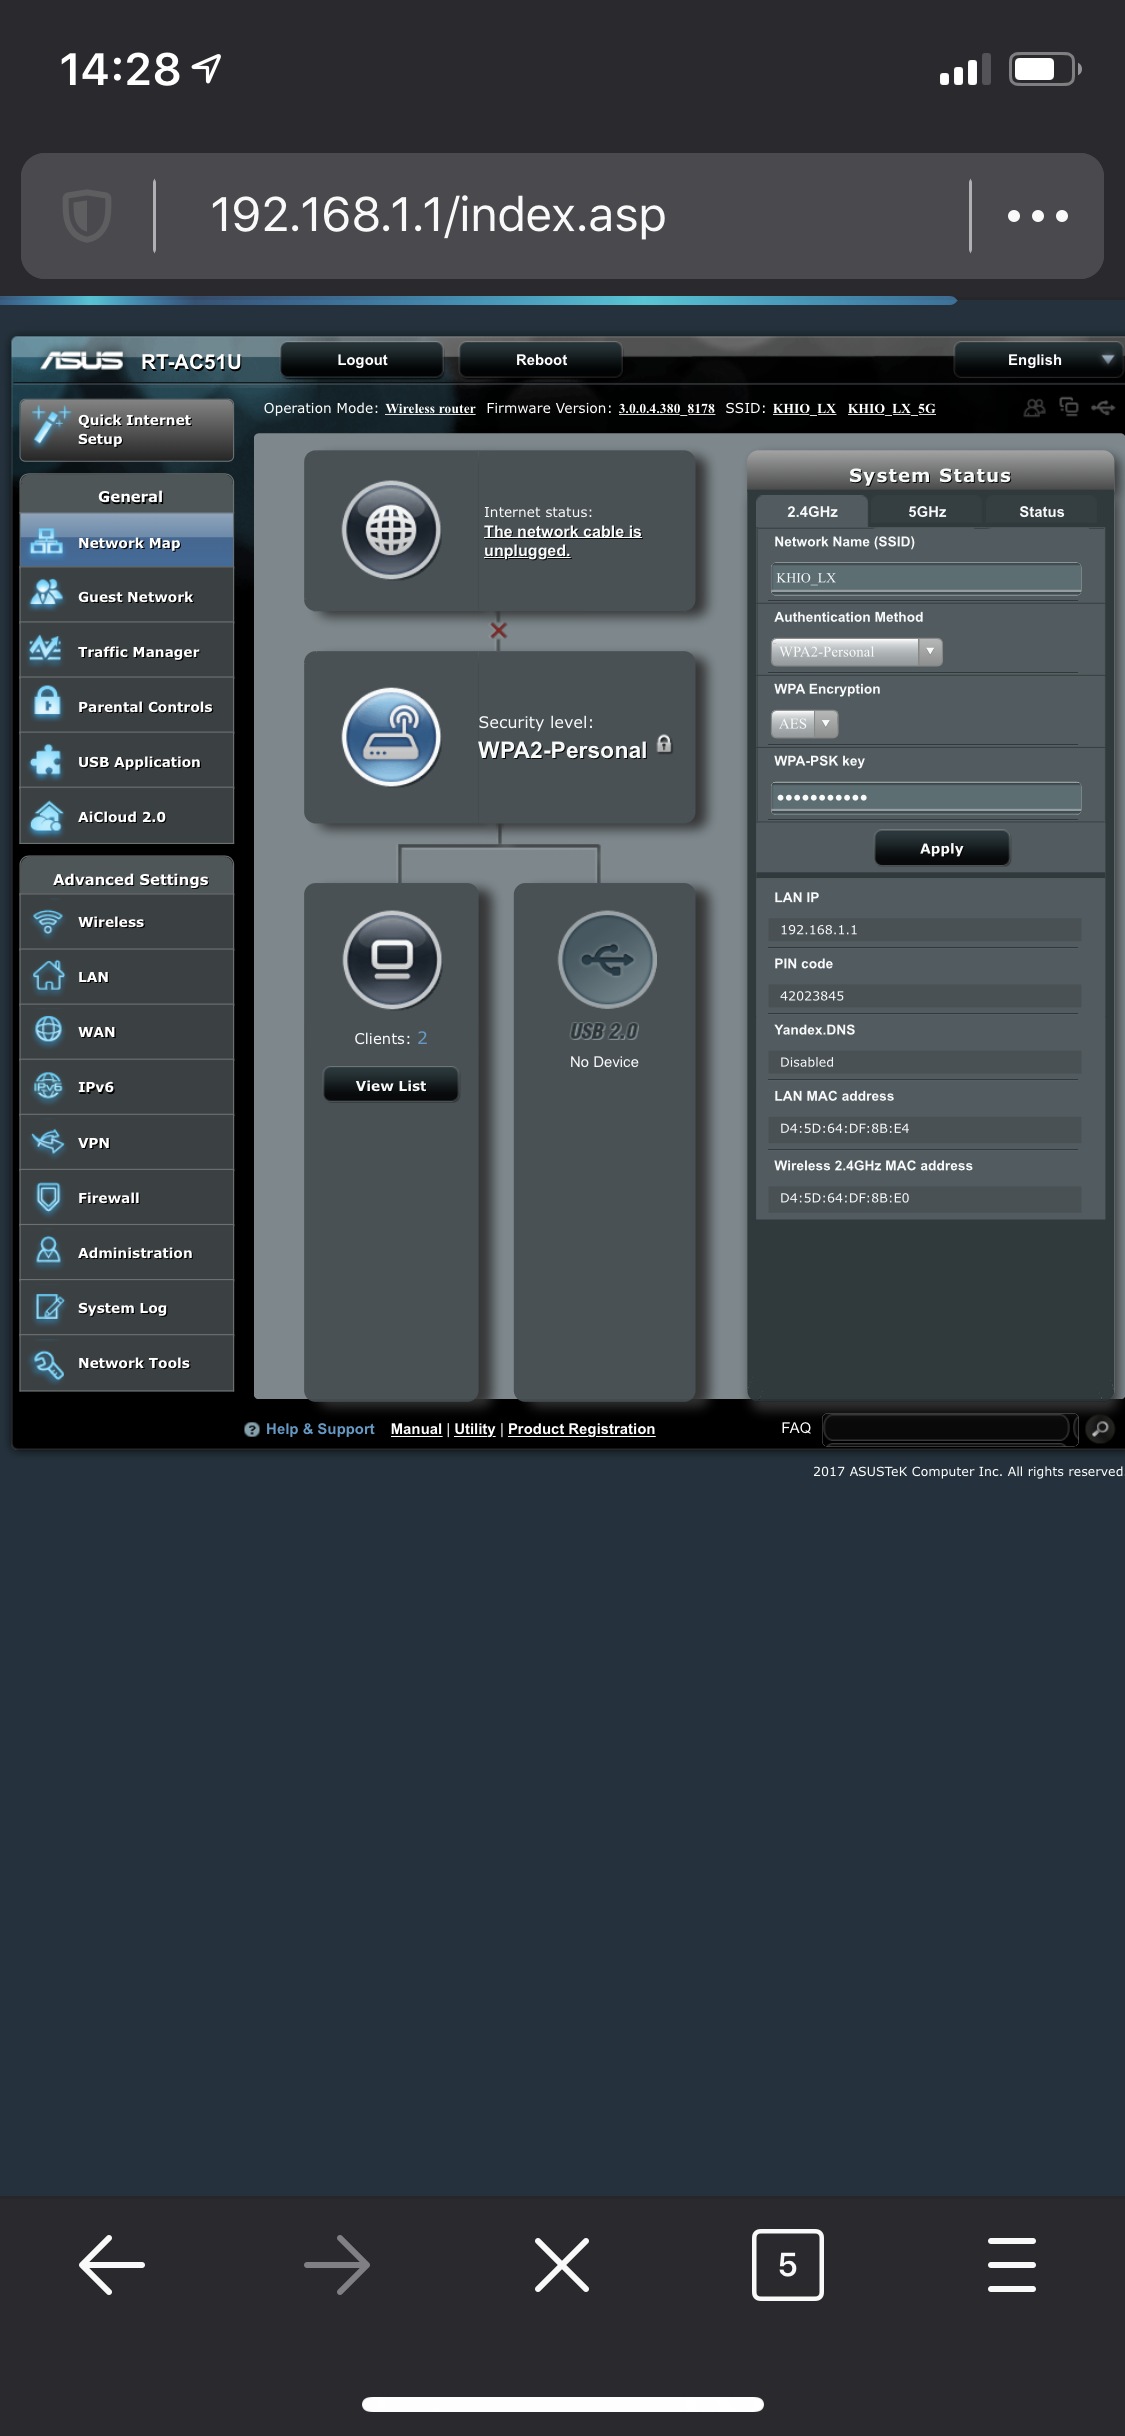Click KHIO_LX_5G SSID link
The width and height of the screenshot is (1125, 2436).
(892, 408)
